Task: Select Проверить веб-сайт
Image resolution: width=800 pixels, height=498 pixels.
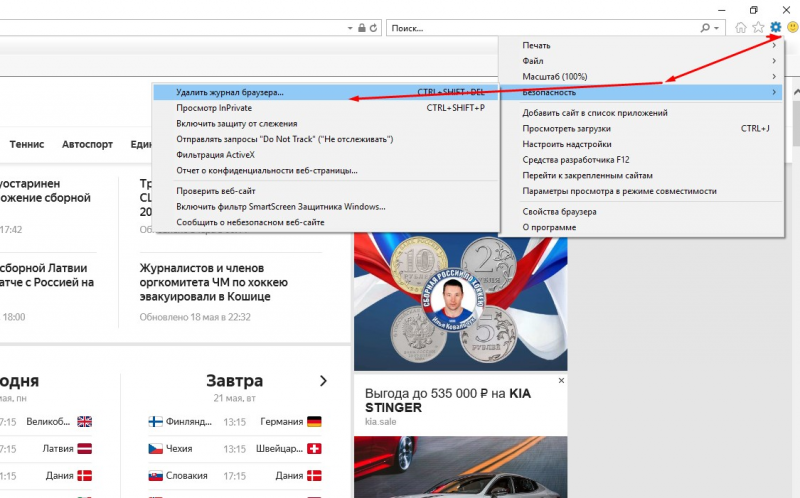Action: (x=326, y=191)
